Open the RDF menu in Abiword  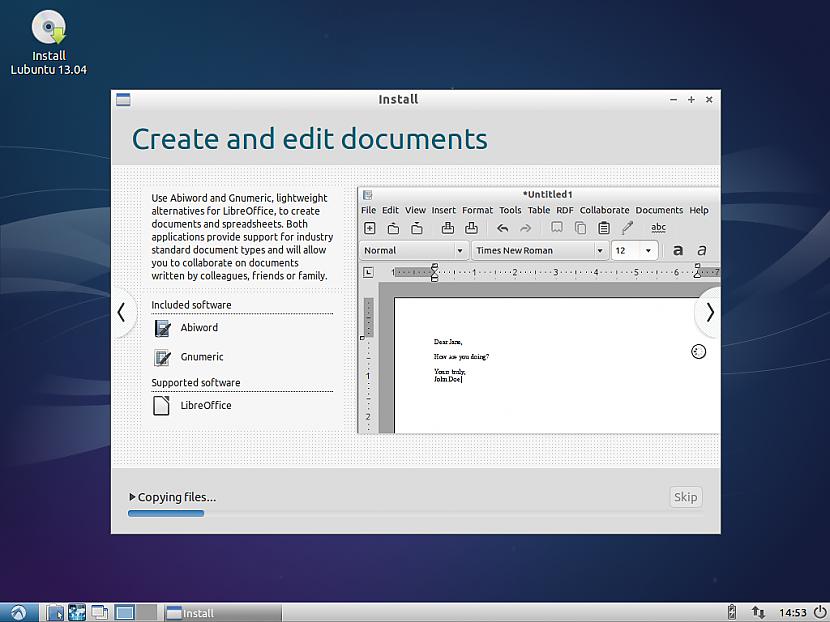coord(565,210)
